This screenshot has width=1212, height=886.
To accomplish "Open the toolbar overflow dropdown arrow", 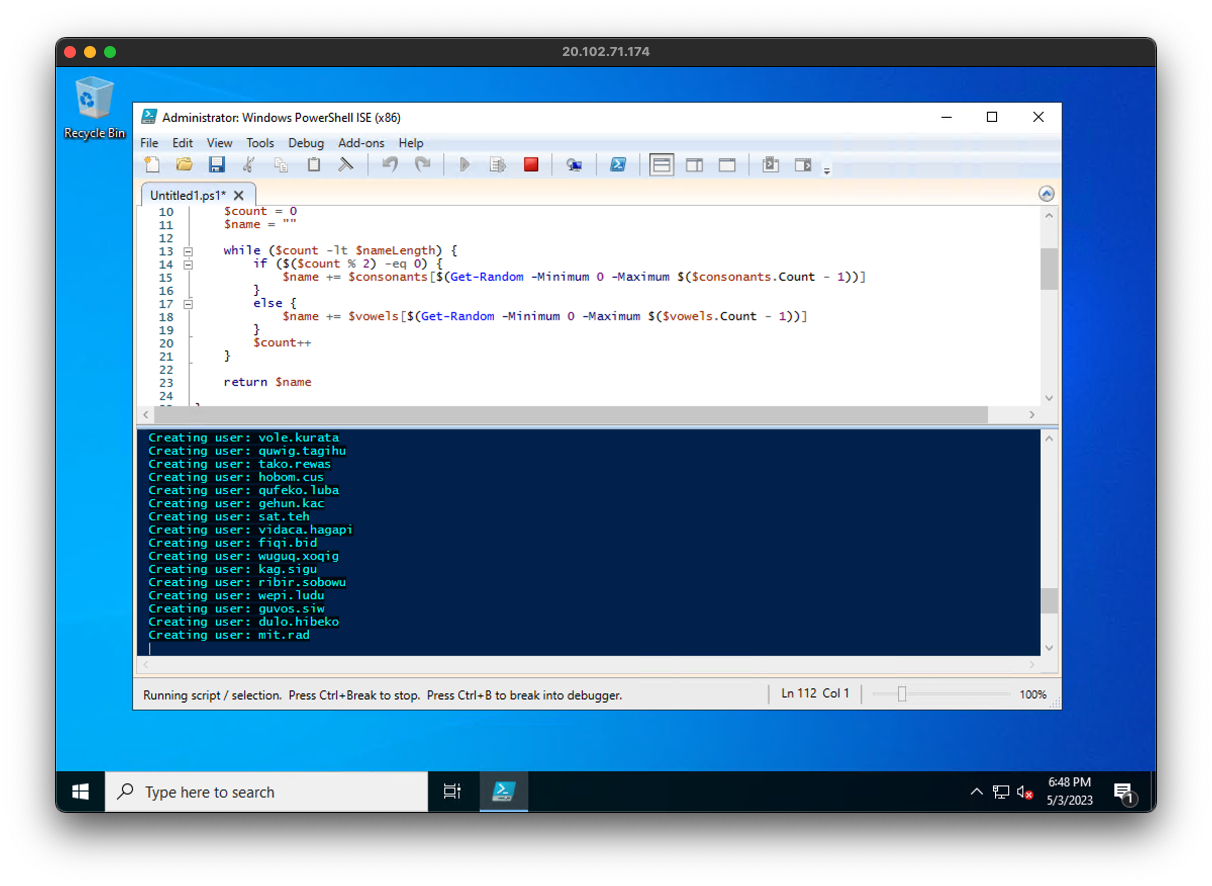I will (827, 169).
